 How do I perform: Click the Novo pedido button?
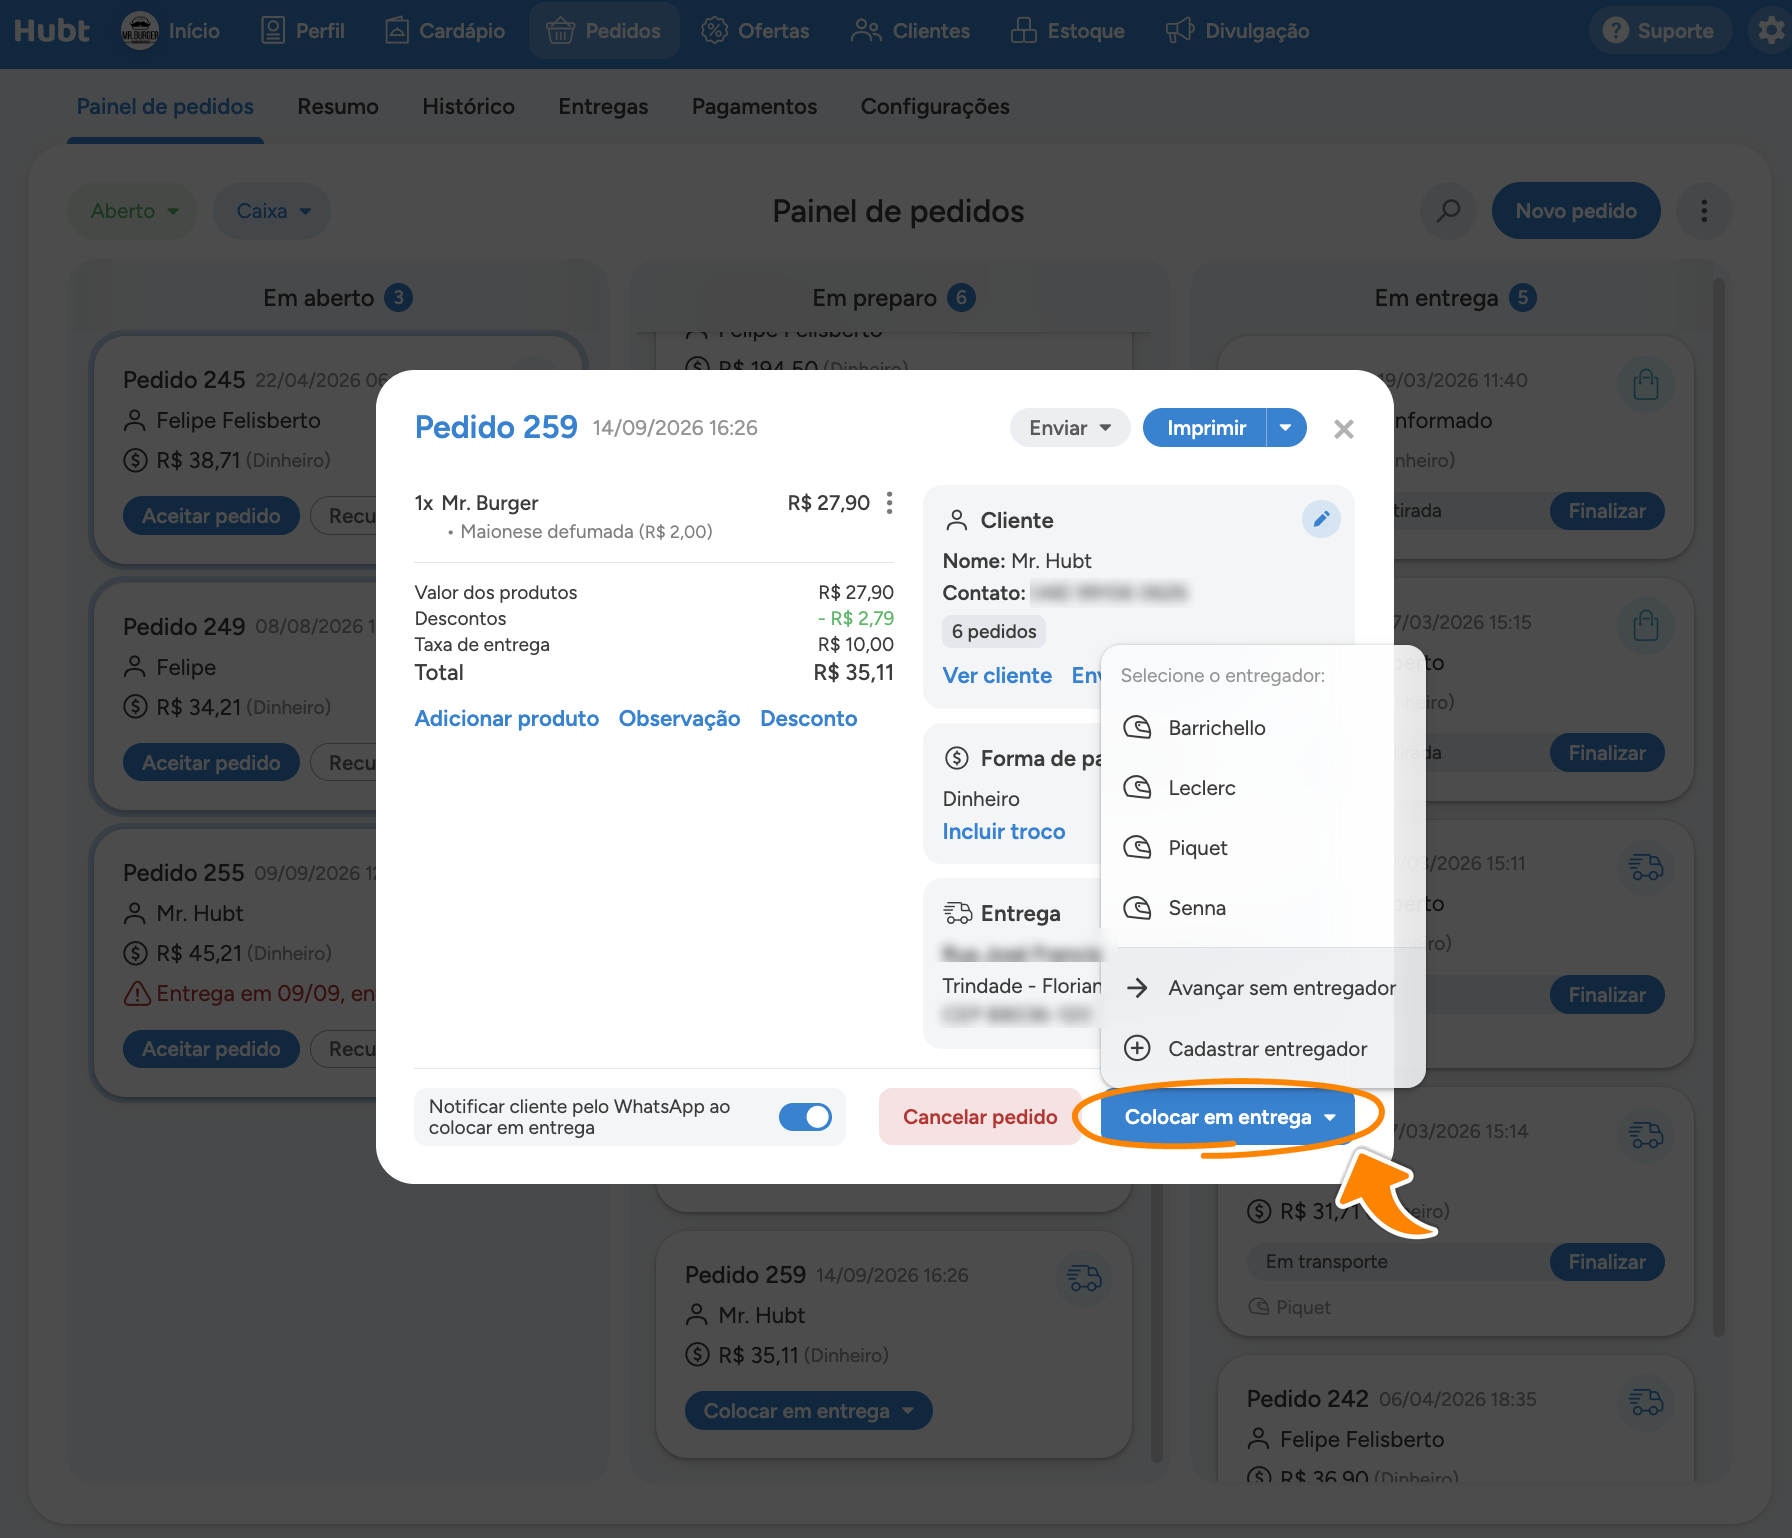1576,211
